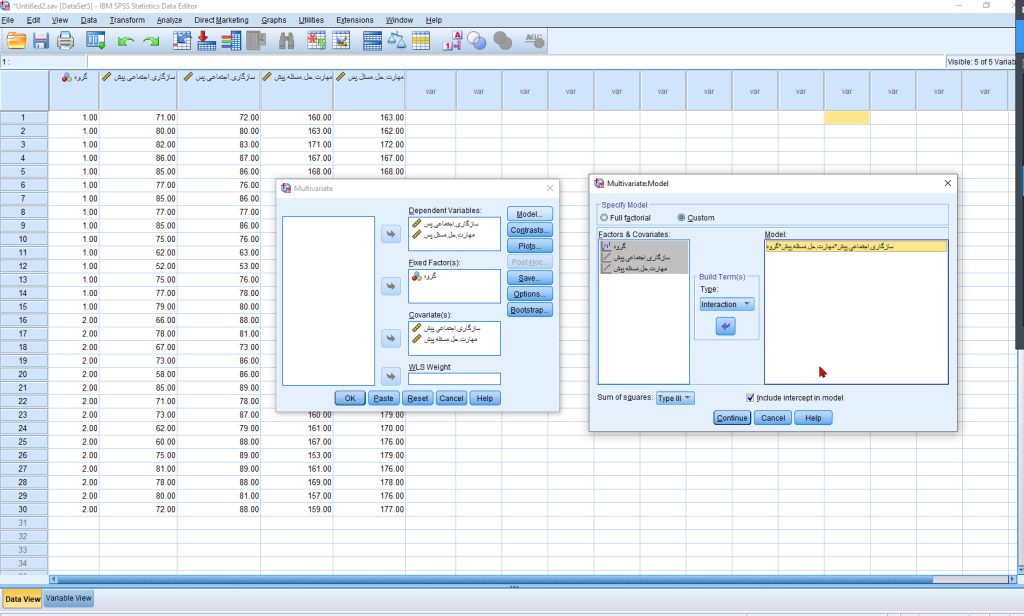This screenshot has width=1024, height=616.
Task: Open the File menu
Action: click(x=8, y=20)
